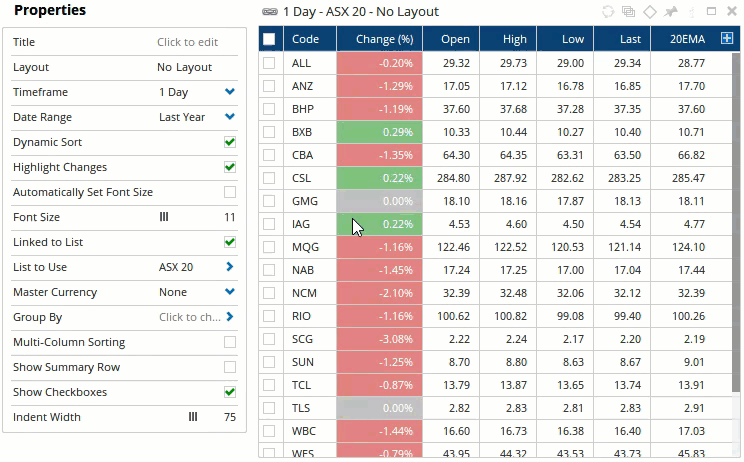744x462 pixels.
Task: Click the Indent Width value 75
Action: 230,417
